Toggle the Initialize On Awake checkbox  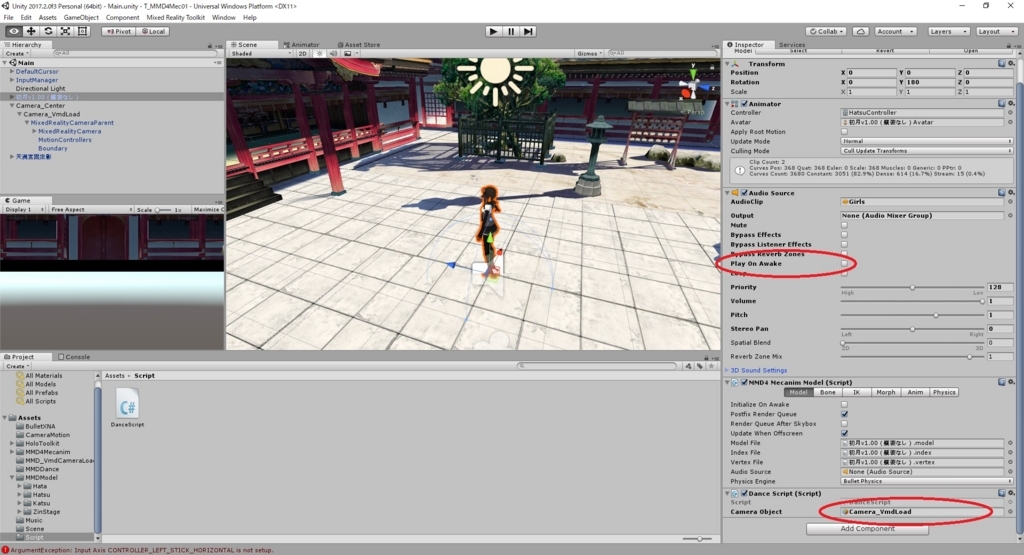click(x=844, y=405)
